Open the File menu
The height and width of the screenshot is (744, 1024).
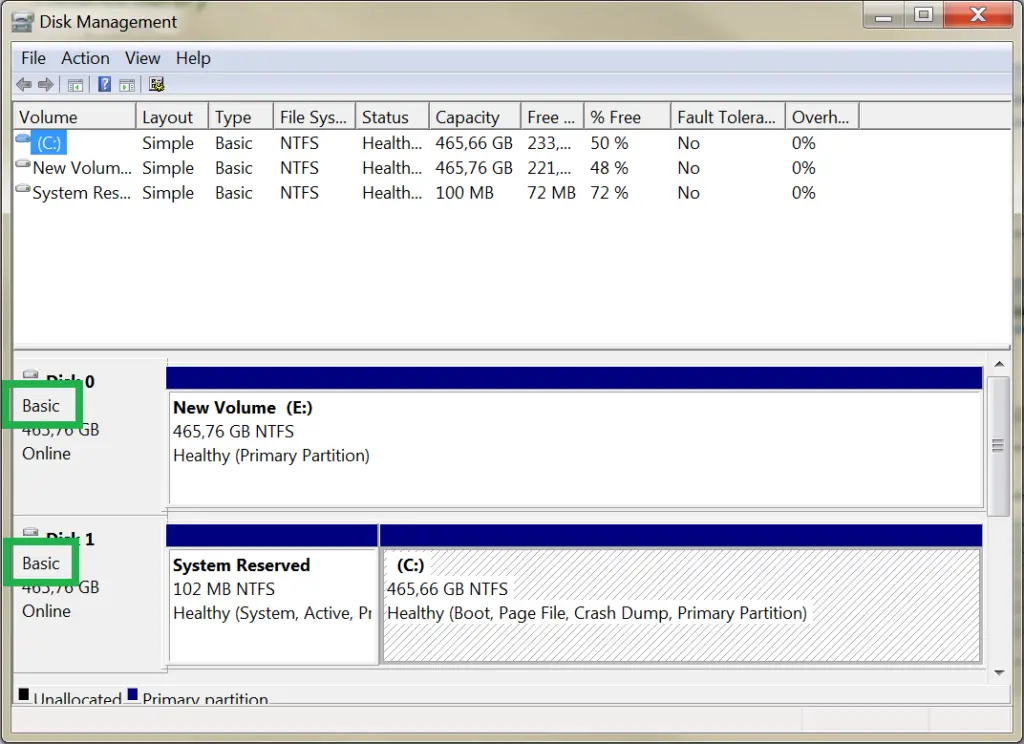33,58
